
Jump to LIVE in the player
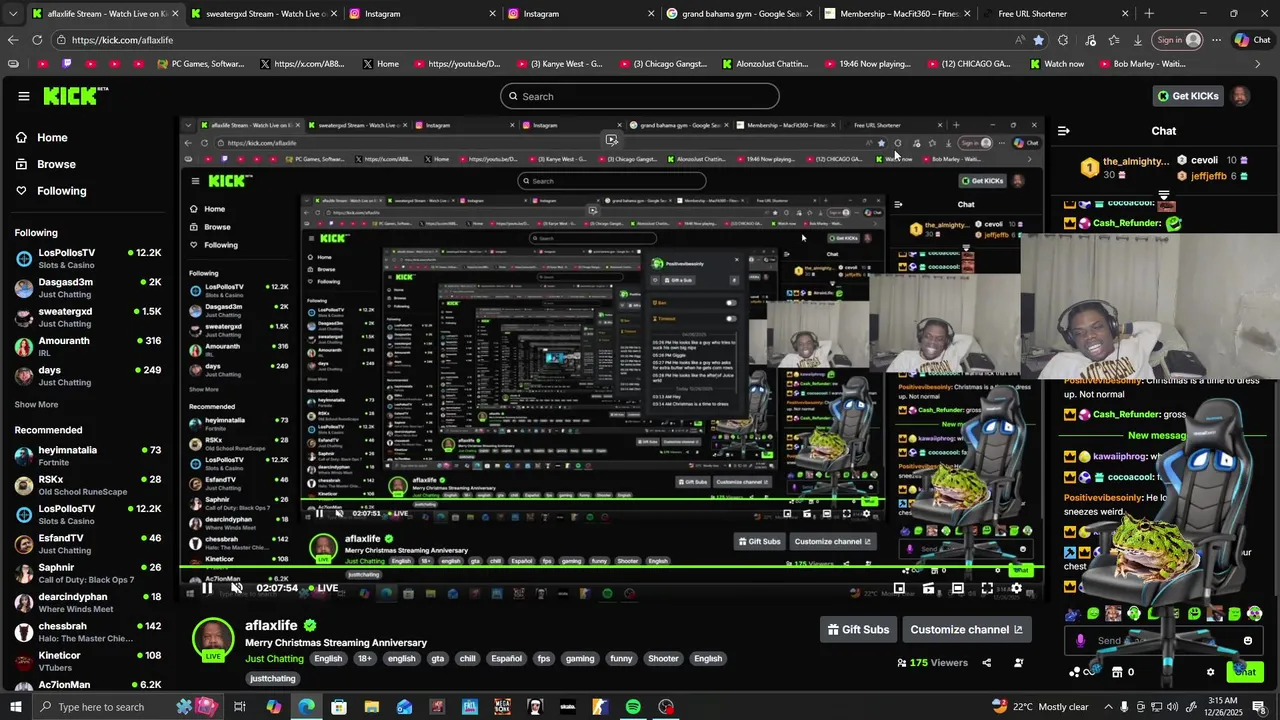[322, 588]
